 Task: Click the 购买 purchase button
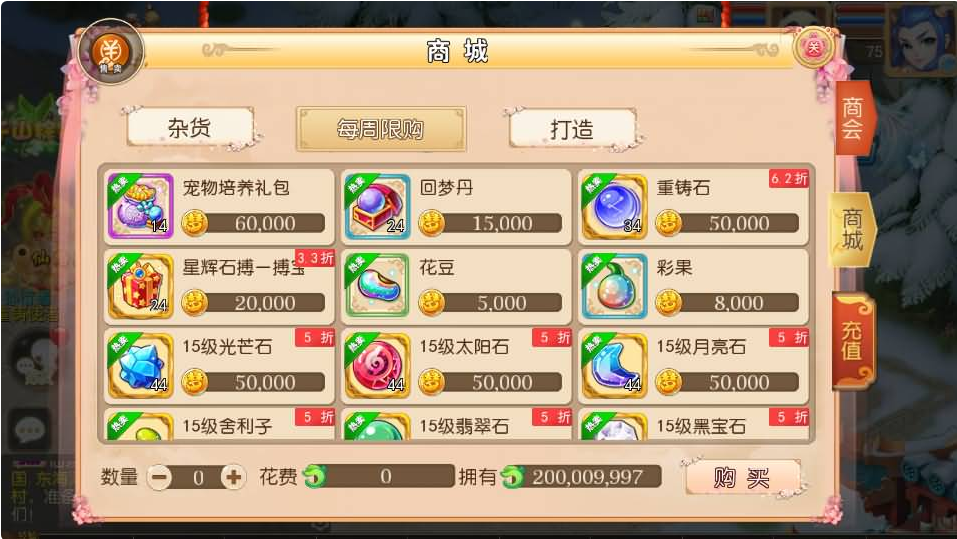point(742,477)
